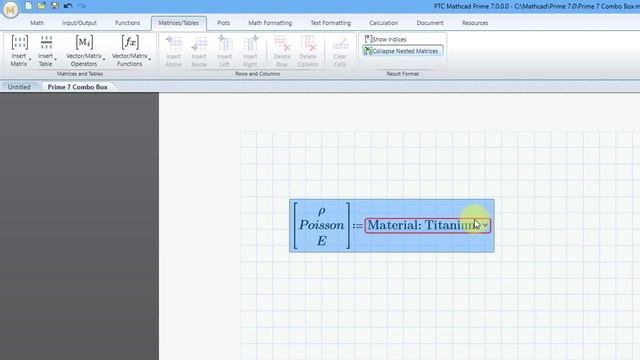Expand the Insert Matrix dropdown arrow
Screen dimensions: 640x360
[x=30, y=60]
